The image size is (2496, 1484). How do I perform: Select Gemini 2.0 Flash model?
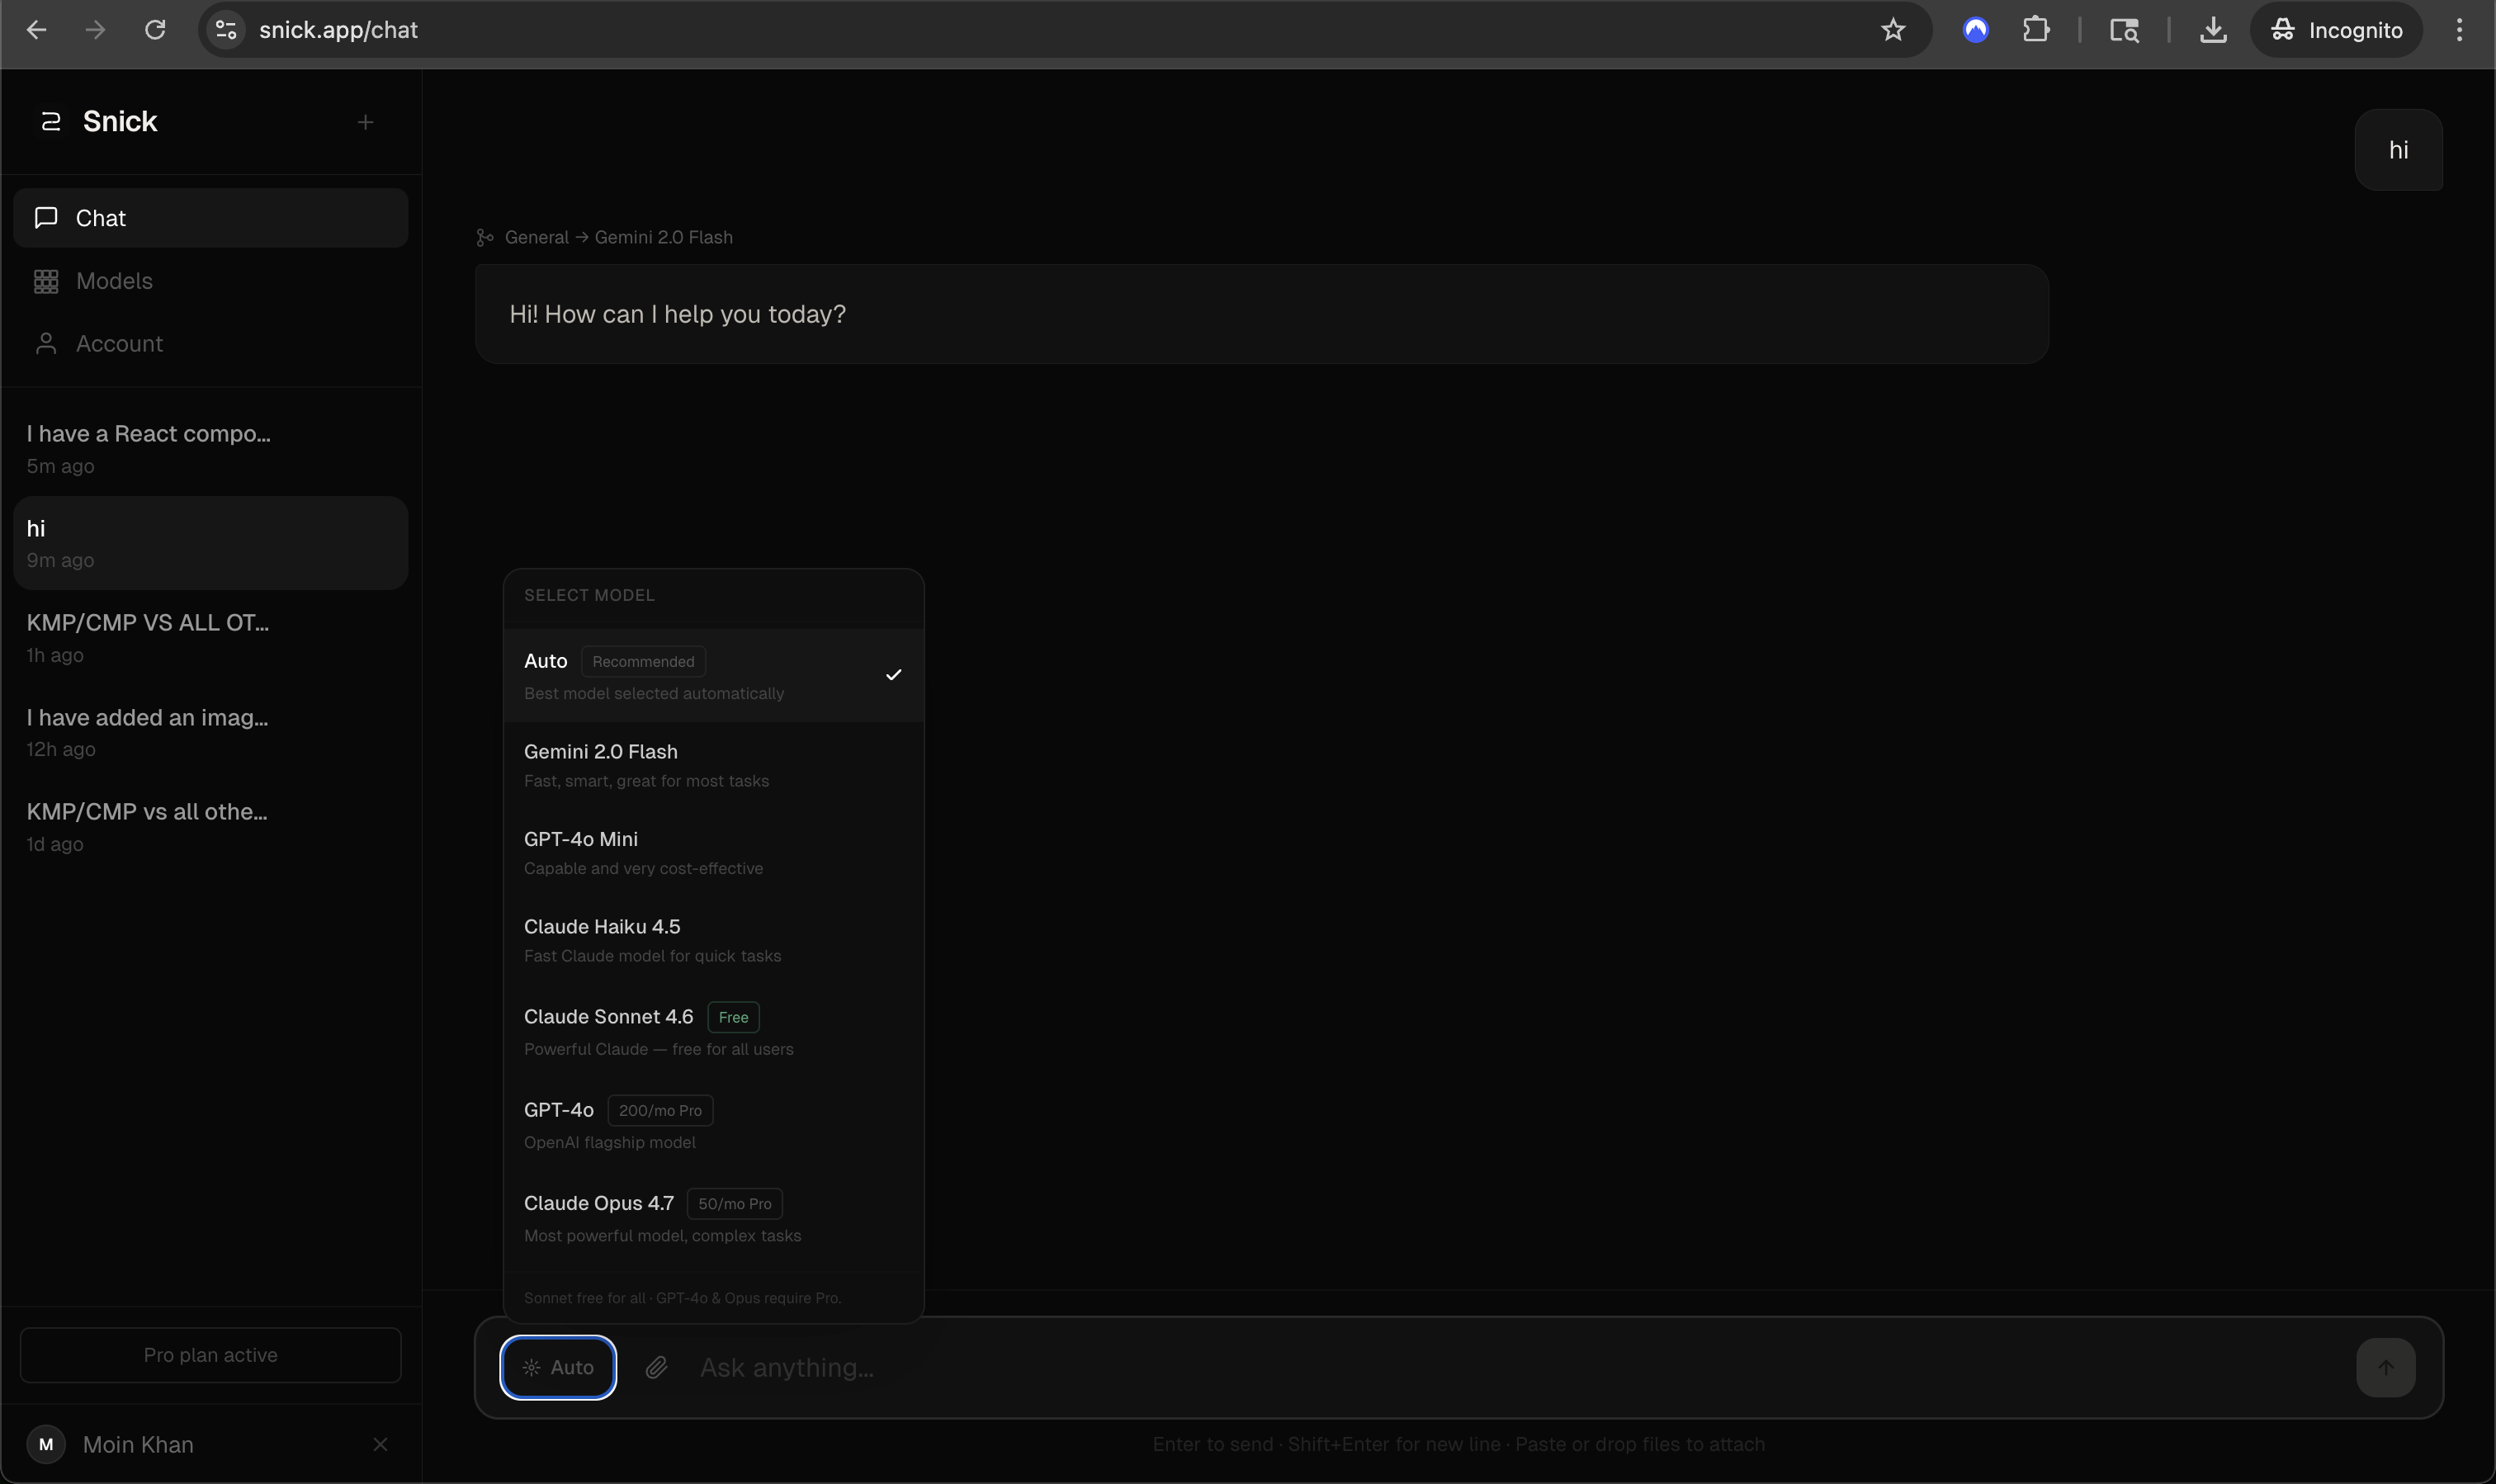[714, 765]
